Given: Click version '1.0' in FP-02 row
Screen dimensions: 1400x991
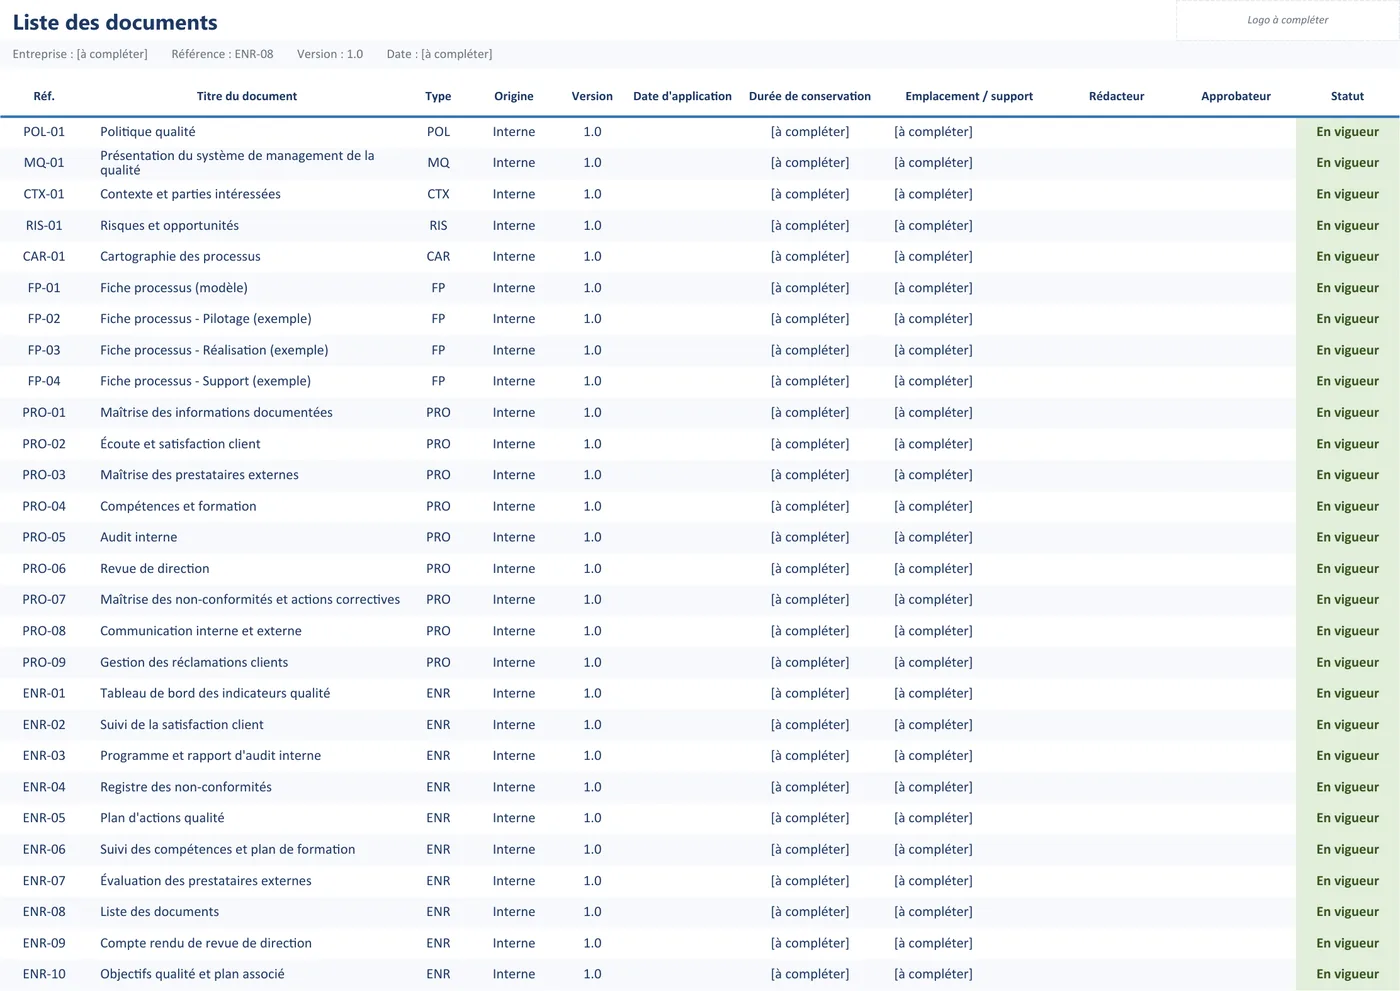Looking at the screenshot, I should (592, 319).
